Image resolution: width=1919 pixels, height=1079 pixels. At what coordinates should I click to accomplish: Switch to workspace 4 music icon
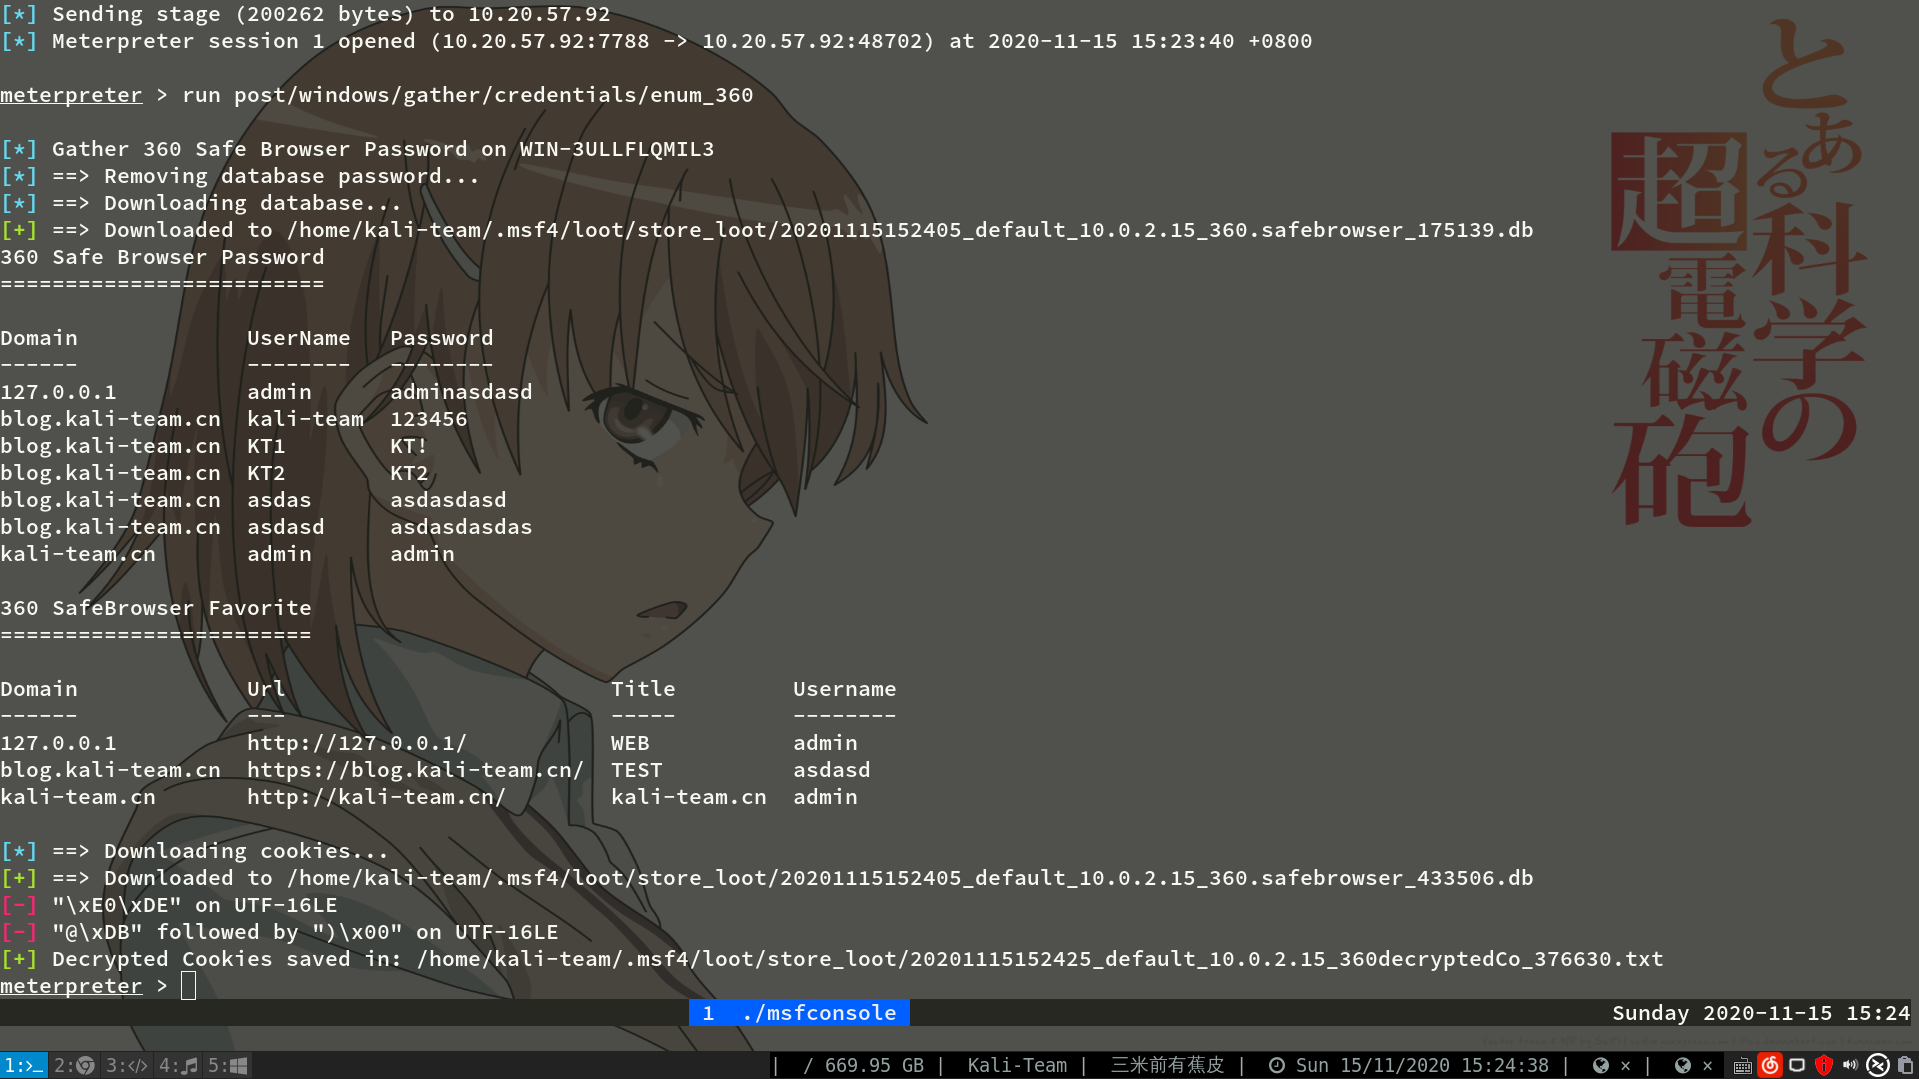(x=178, y=1066)
